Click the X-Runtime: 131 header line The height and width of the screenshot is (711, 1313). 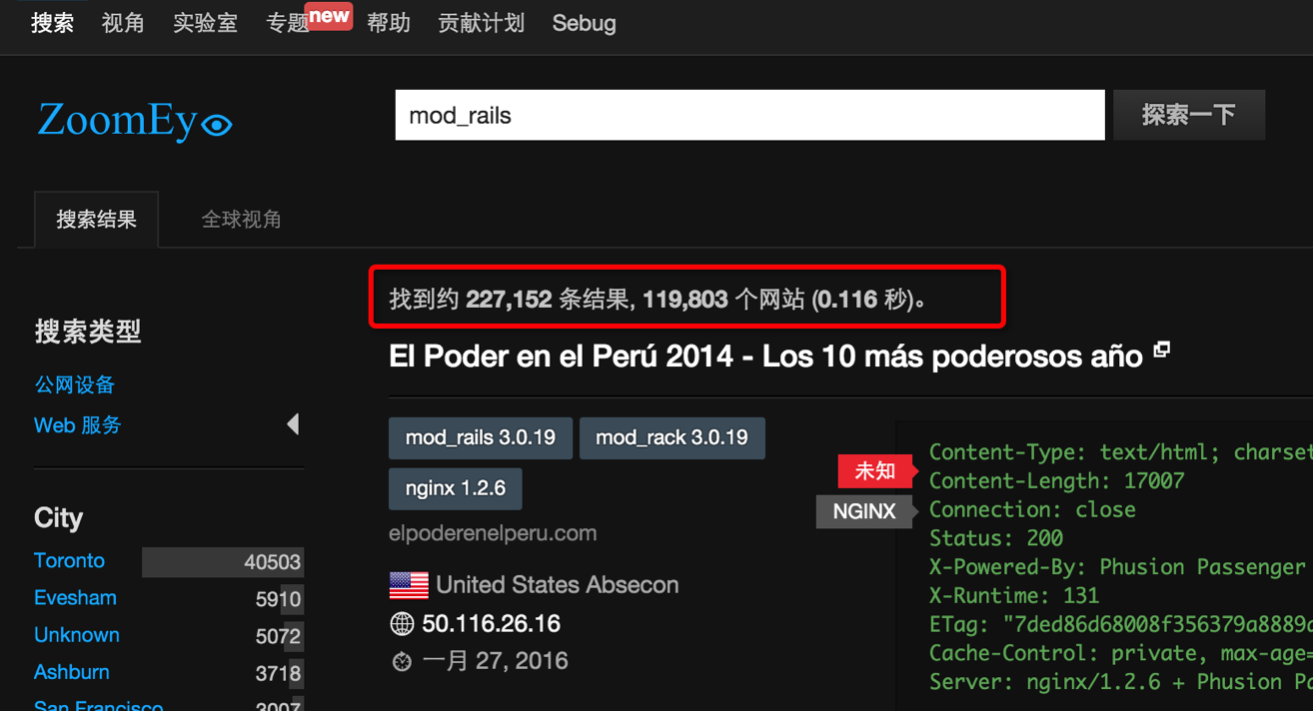point(1014,595)
